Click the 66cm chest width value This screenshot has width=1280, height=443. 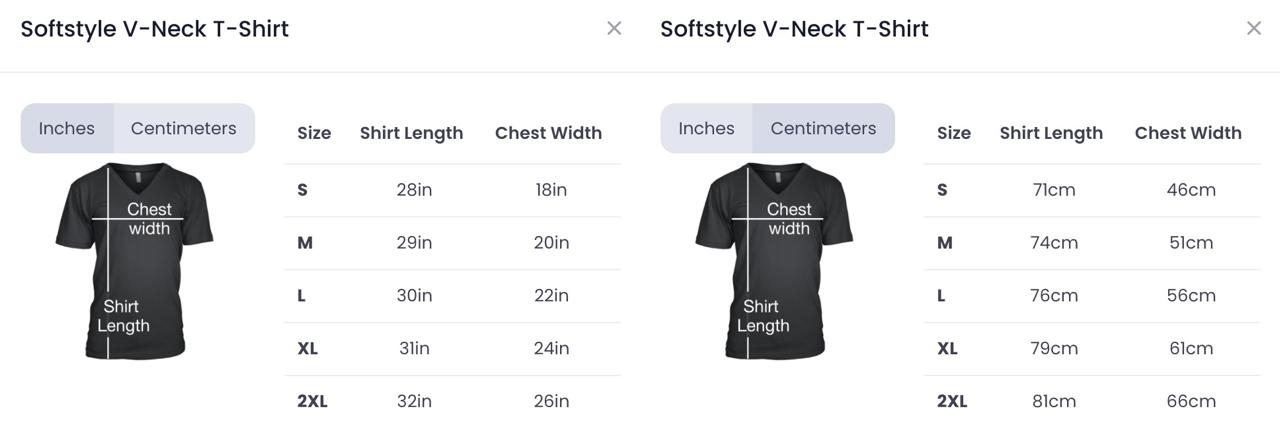(x=1191, y=401)
